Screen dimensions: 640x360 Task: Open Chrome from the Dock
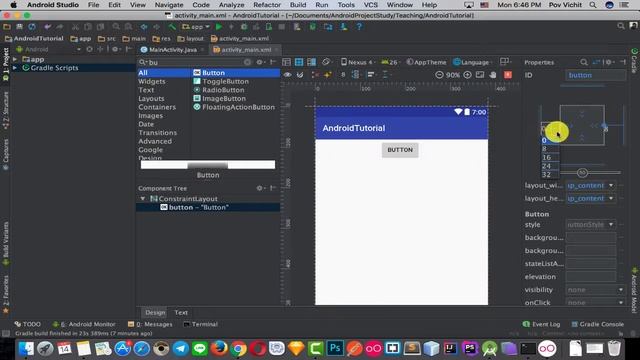coord(239,349)
